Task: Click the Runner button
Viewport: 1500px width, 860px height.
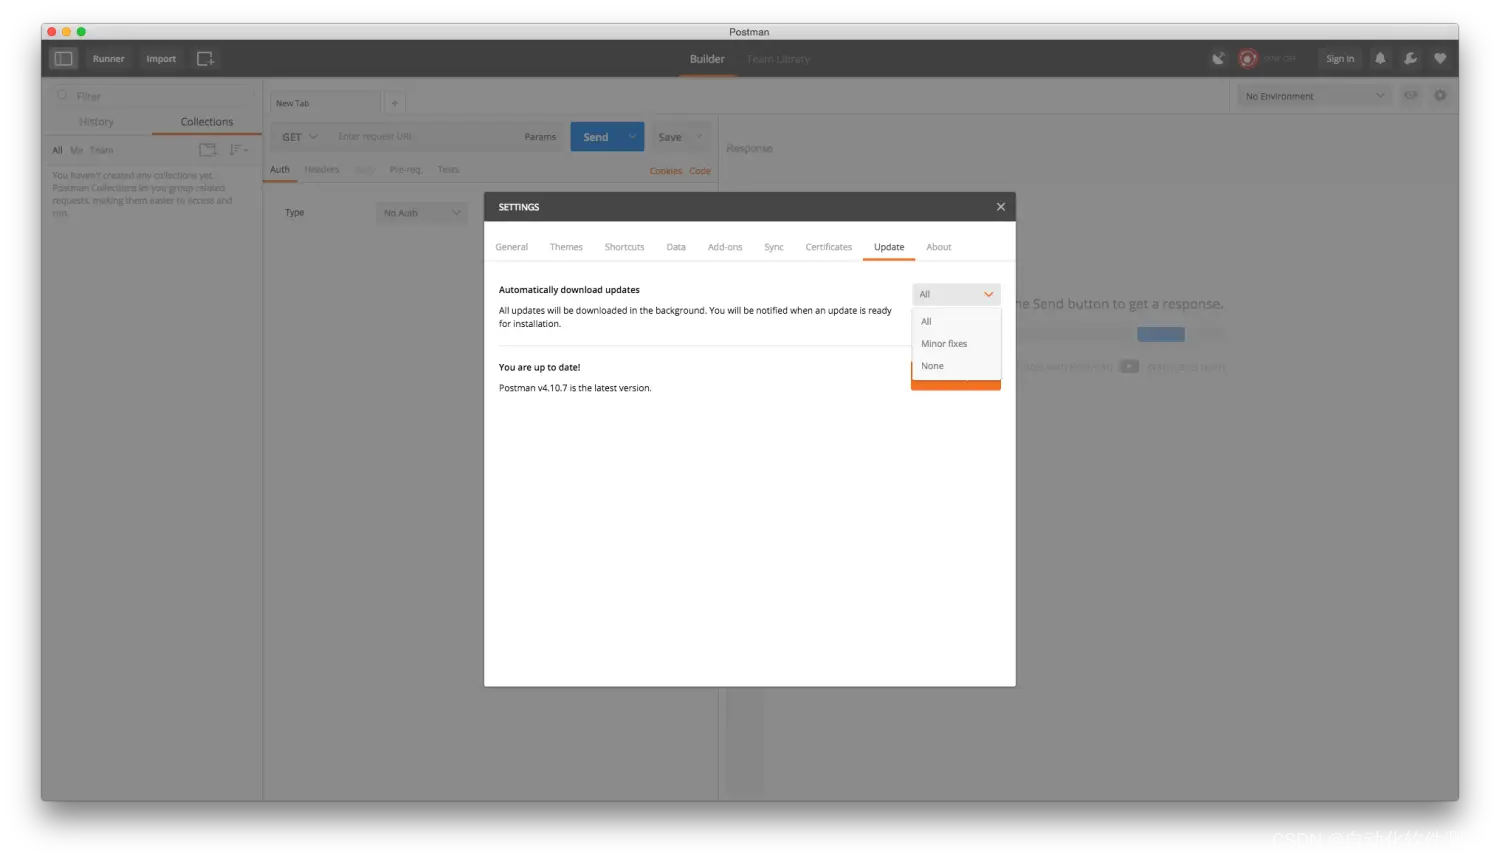Action: pyautogui.click(x=109, y=59)
